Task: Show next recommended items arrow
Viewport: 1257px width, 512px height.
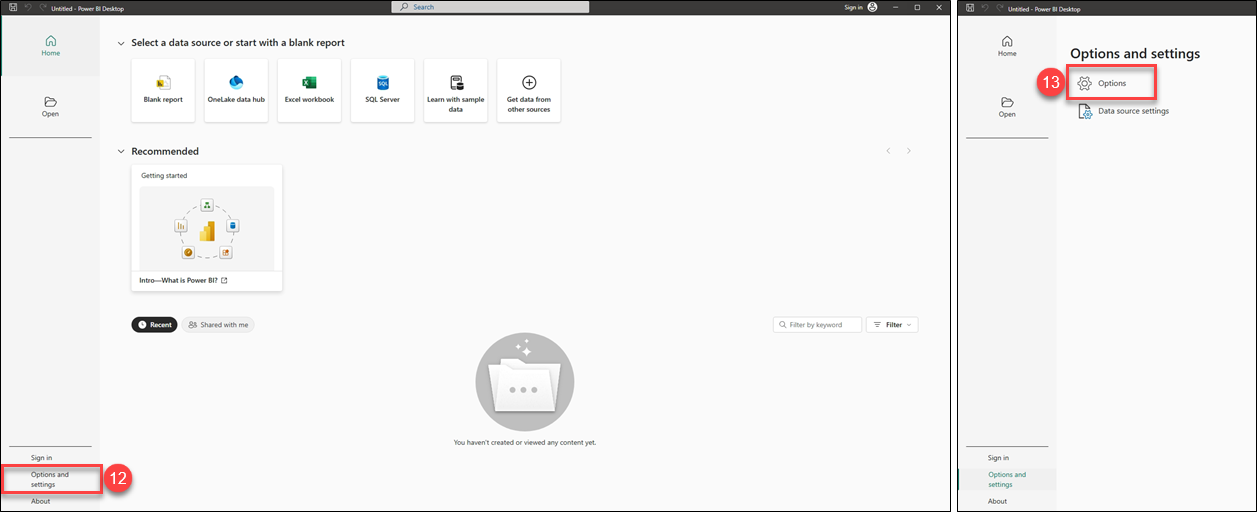Action: 909,151
